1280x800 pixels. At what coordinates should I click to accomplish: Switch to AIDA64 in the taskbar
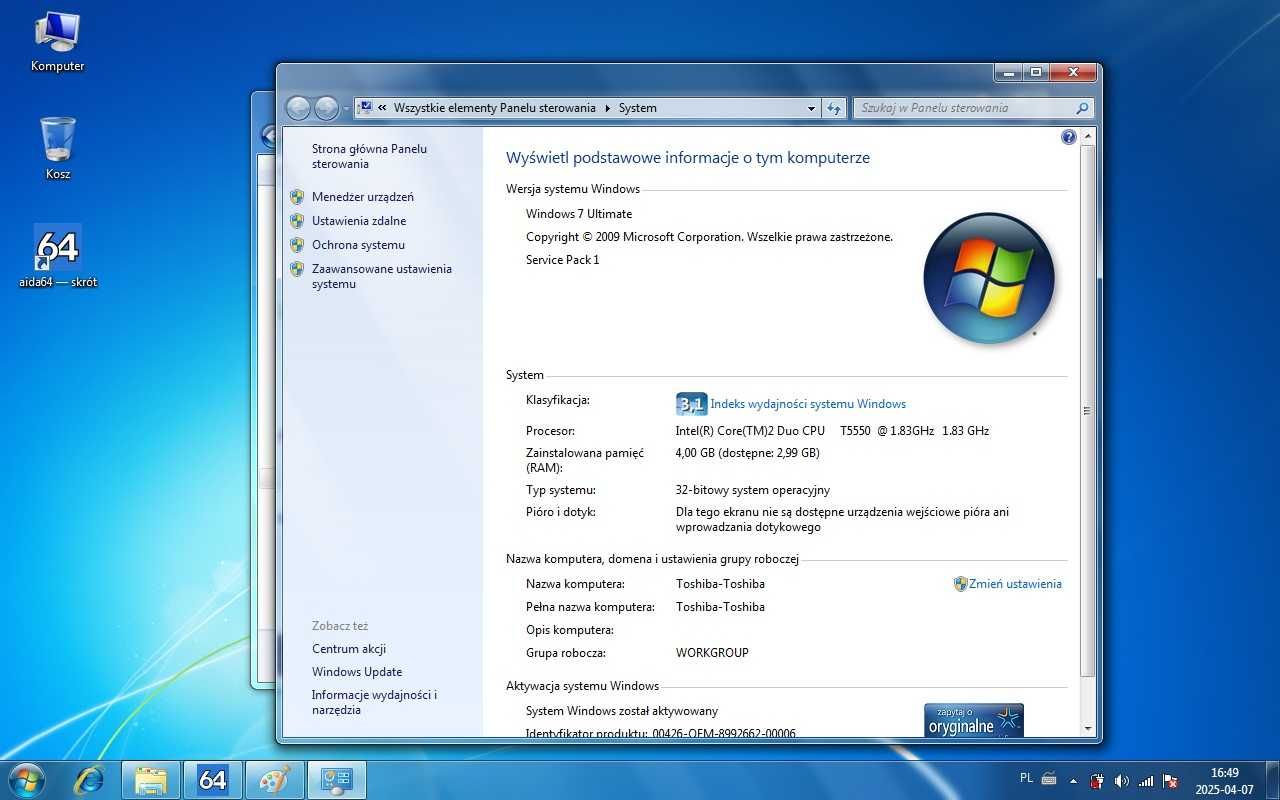pyautogui.click(x=212, y=780)
